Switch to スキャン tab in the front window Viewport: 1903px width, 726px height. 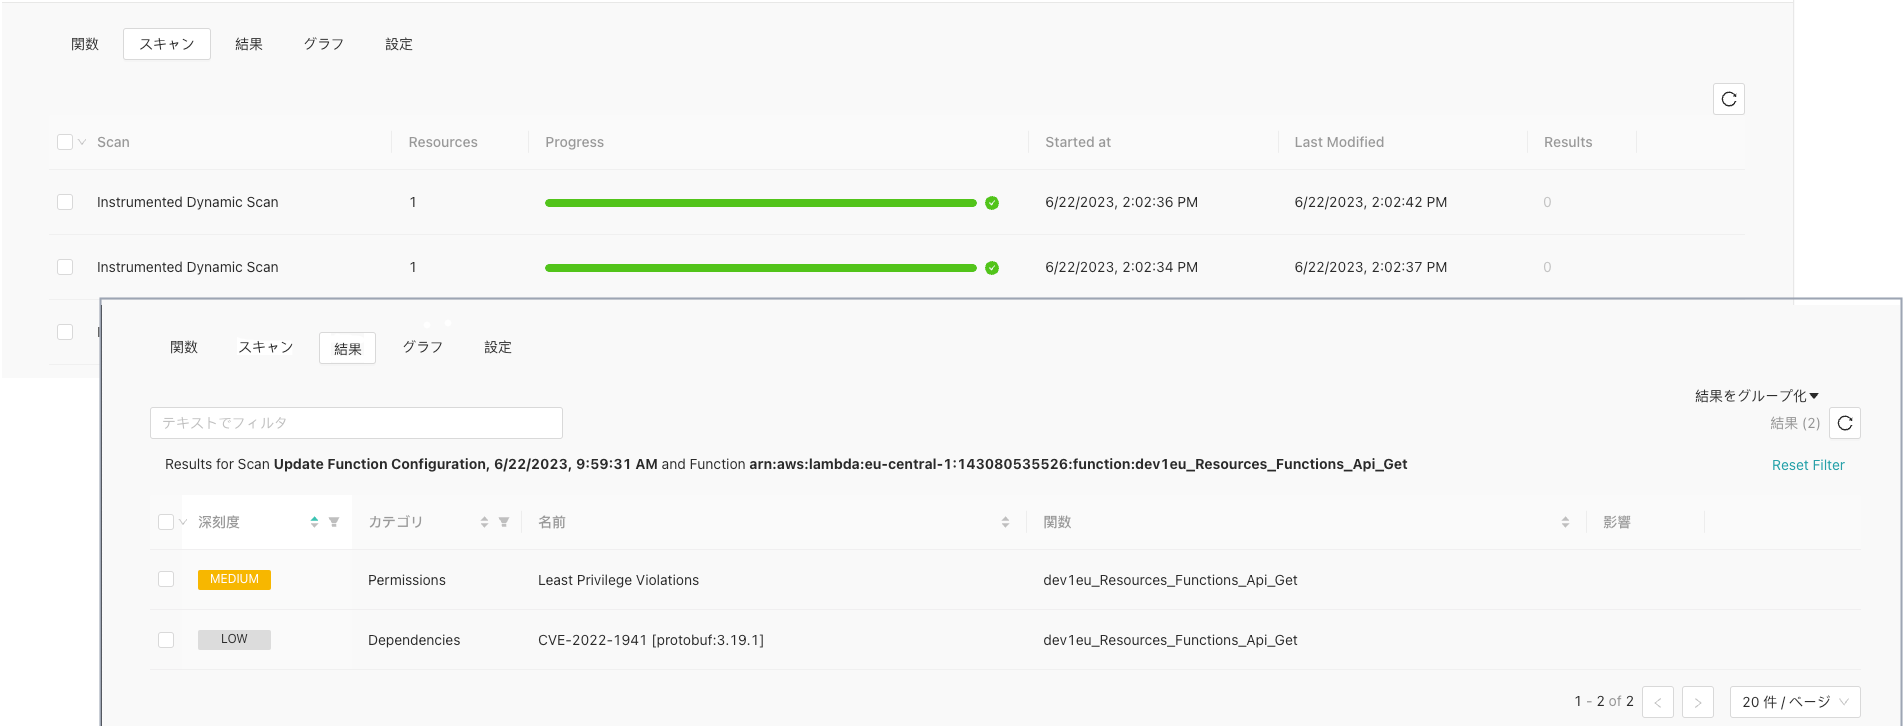(266, 347)
